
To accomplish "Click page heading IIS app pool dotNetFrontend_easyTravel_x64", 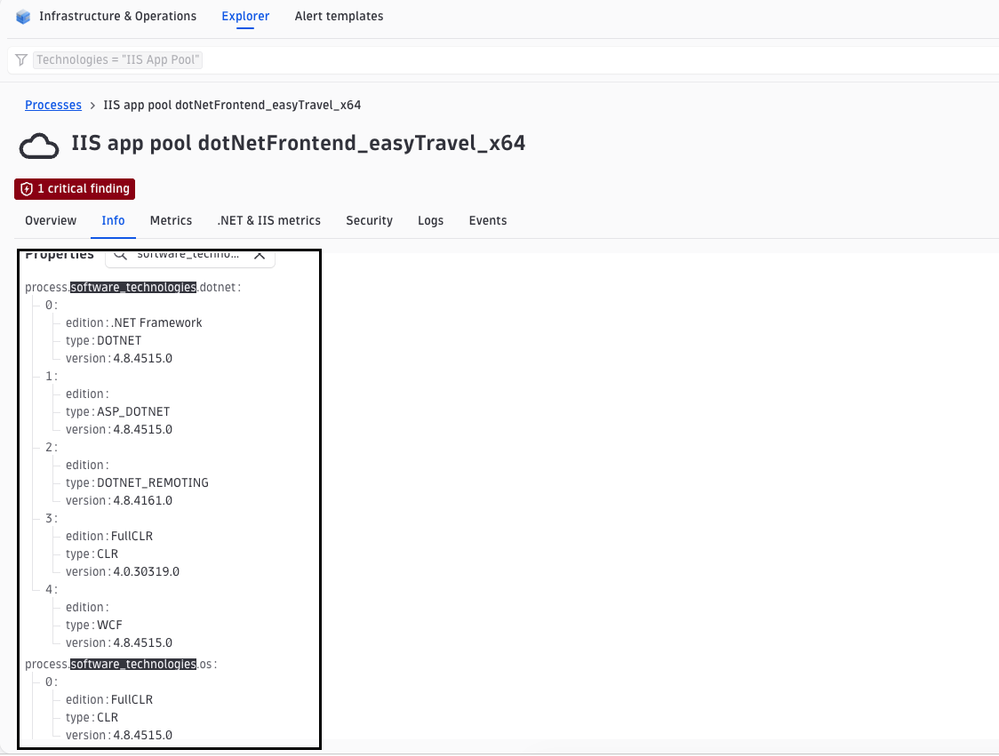I will tap(298, 143).
